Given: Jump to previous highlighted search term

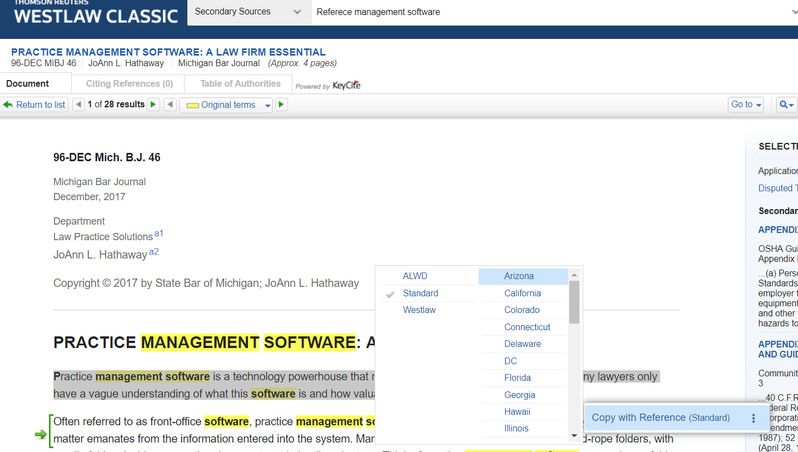Looking at the screenshot, I should click(x=170, y=105).
